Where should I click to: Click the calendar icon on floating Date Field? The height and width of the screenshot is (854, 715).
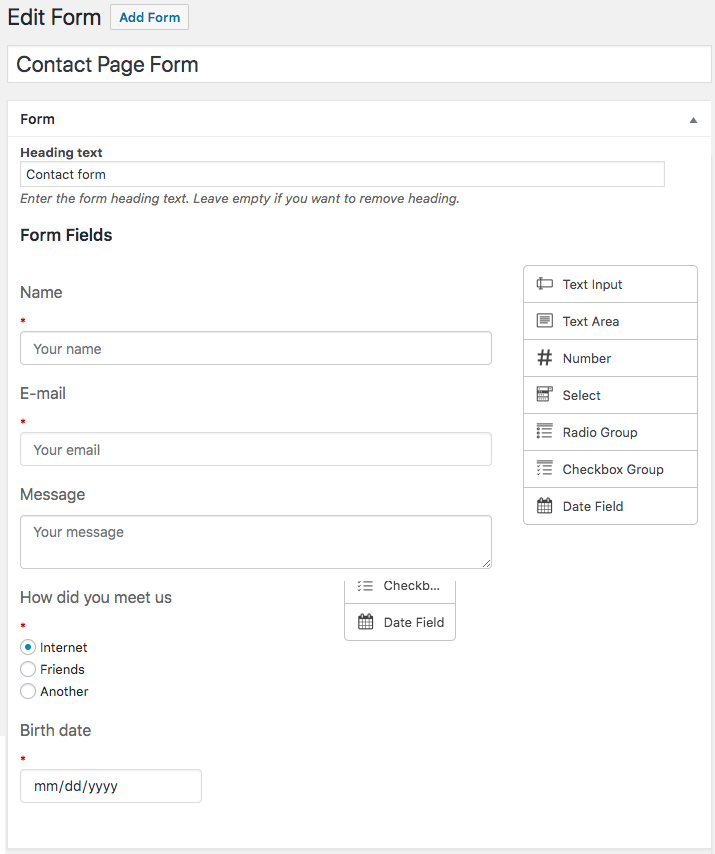[x=365, y=622]
